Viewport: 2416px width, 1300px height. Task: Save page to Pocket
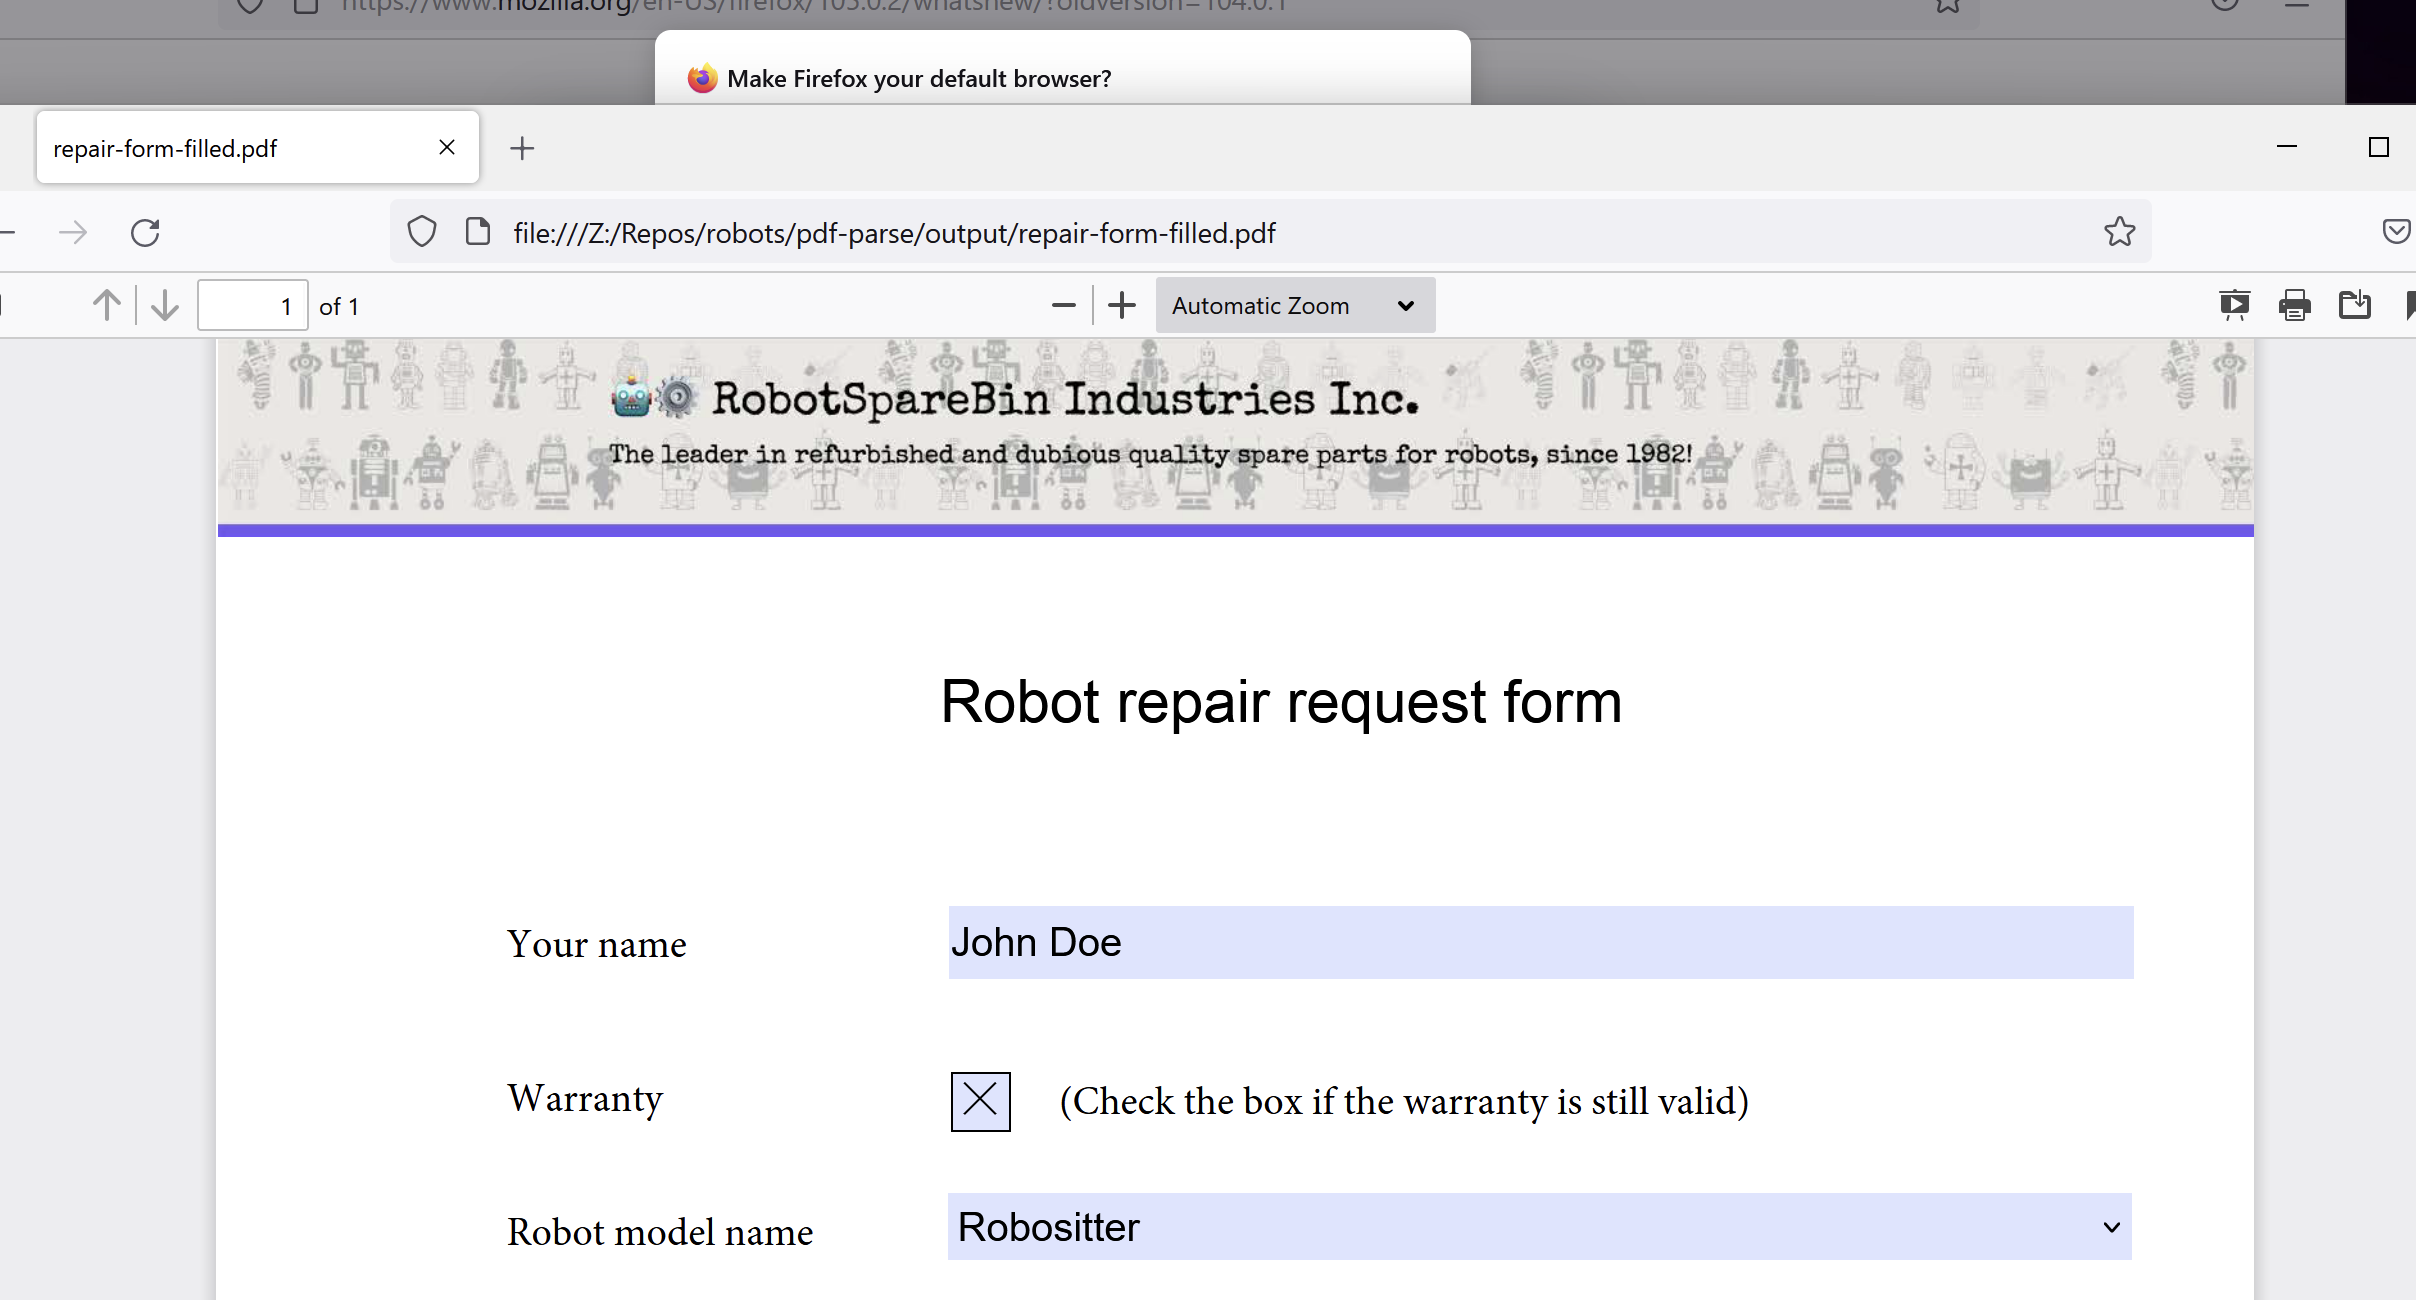point(2398,231)
